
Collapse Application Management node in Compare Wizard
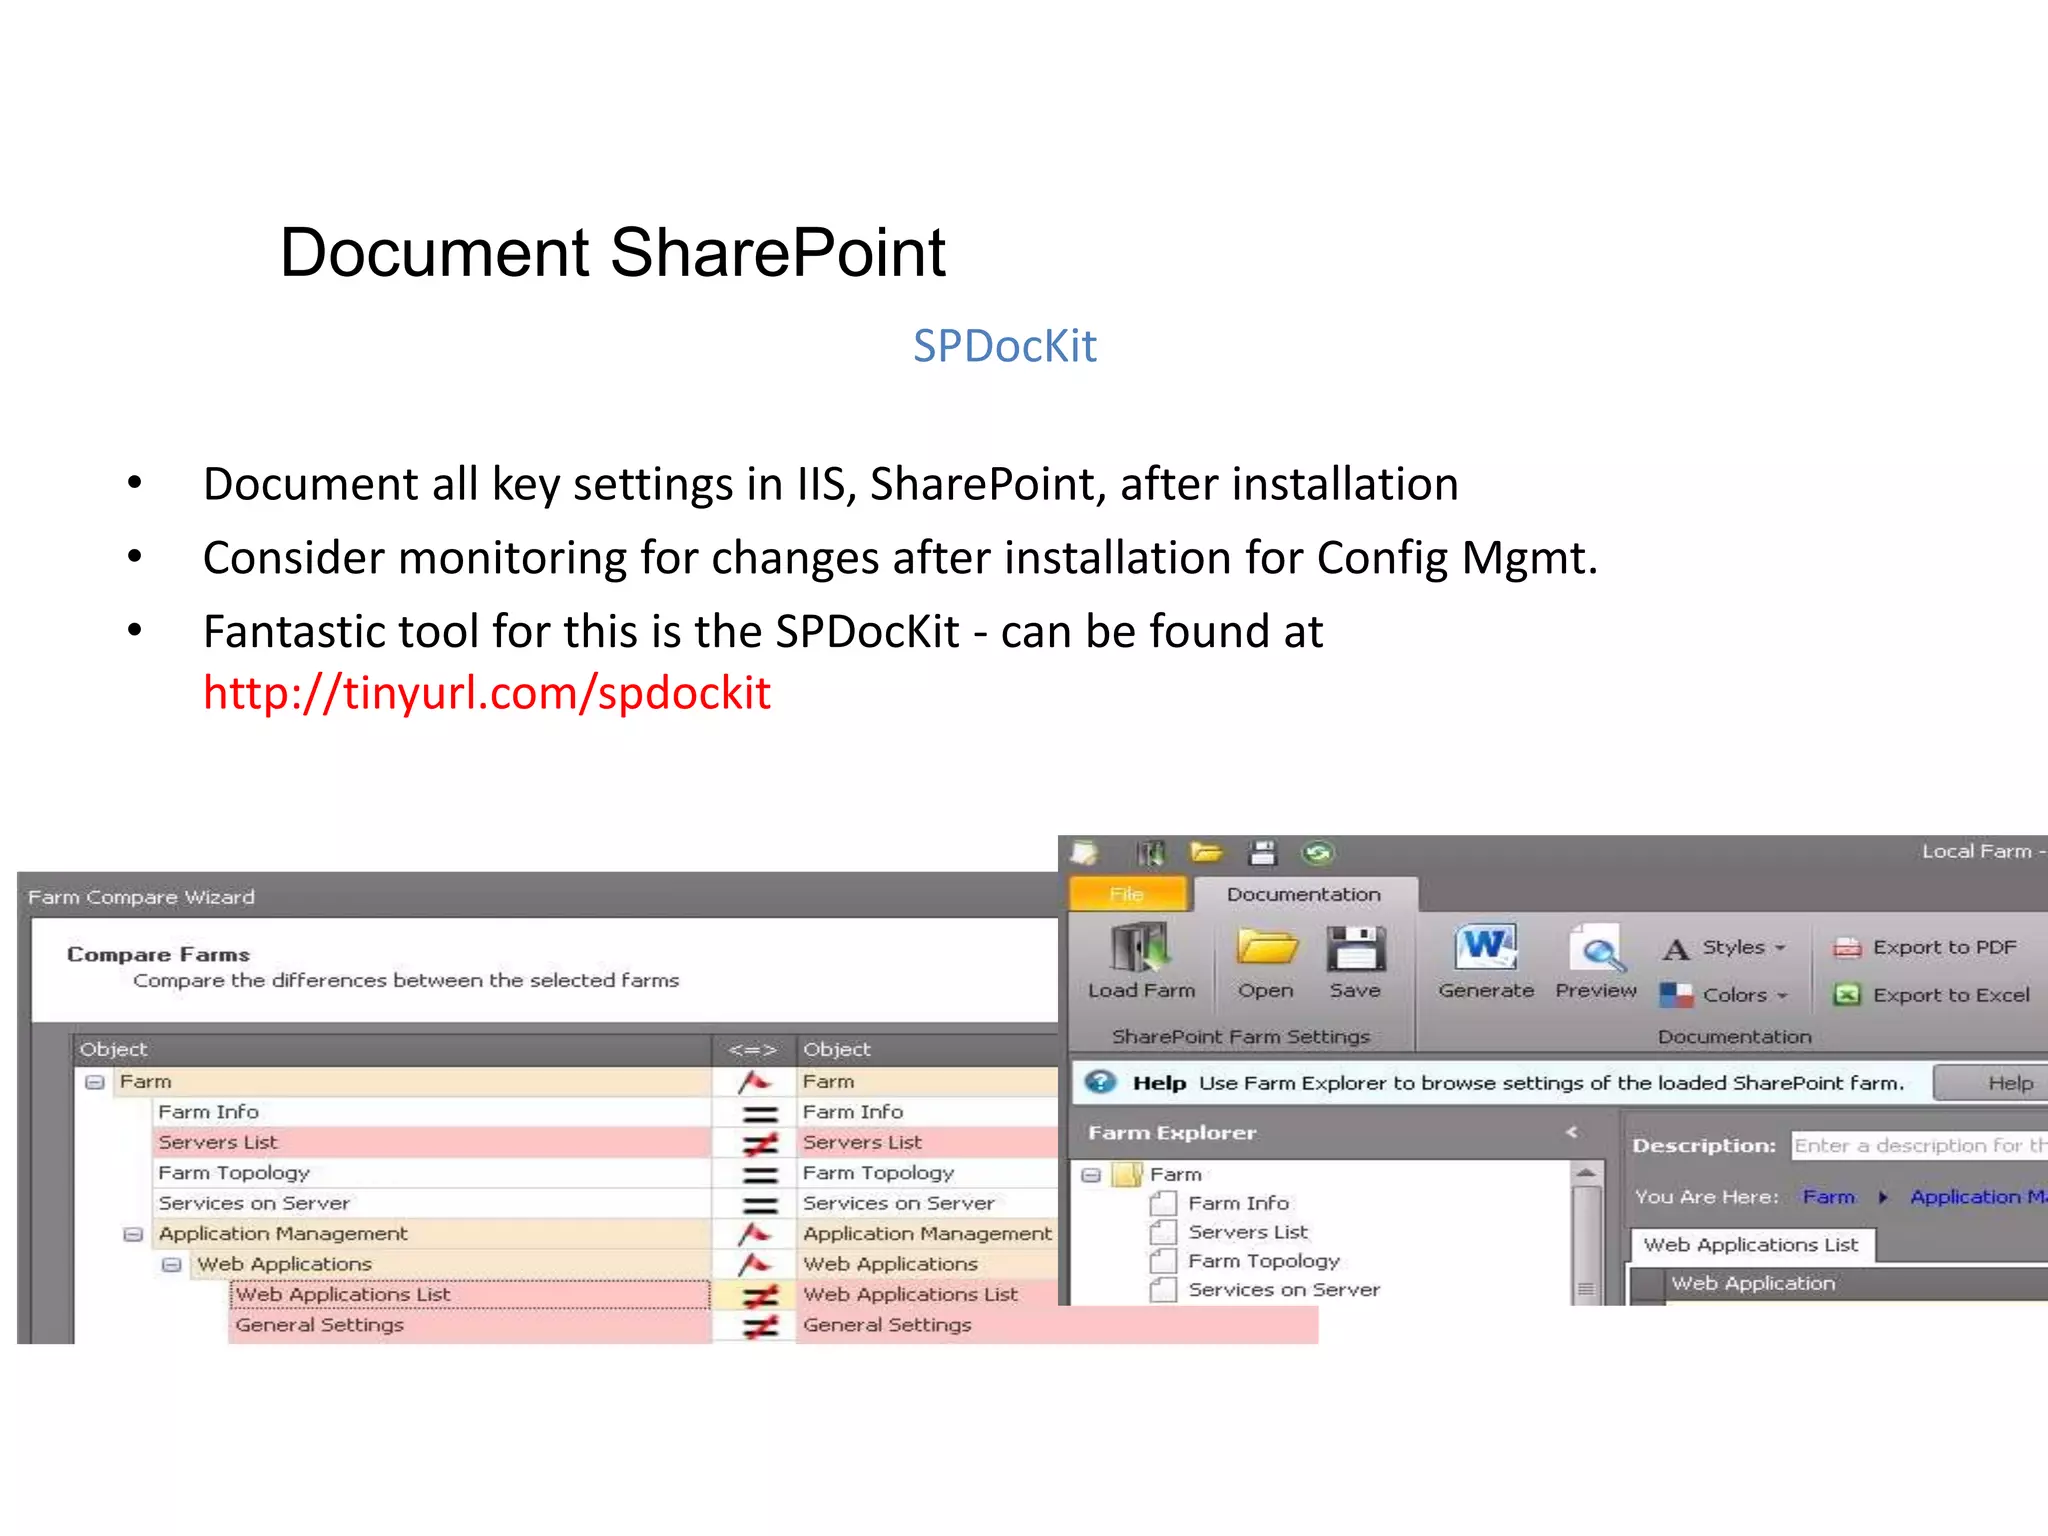[x=133, y=1234]
